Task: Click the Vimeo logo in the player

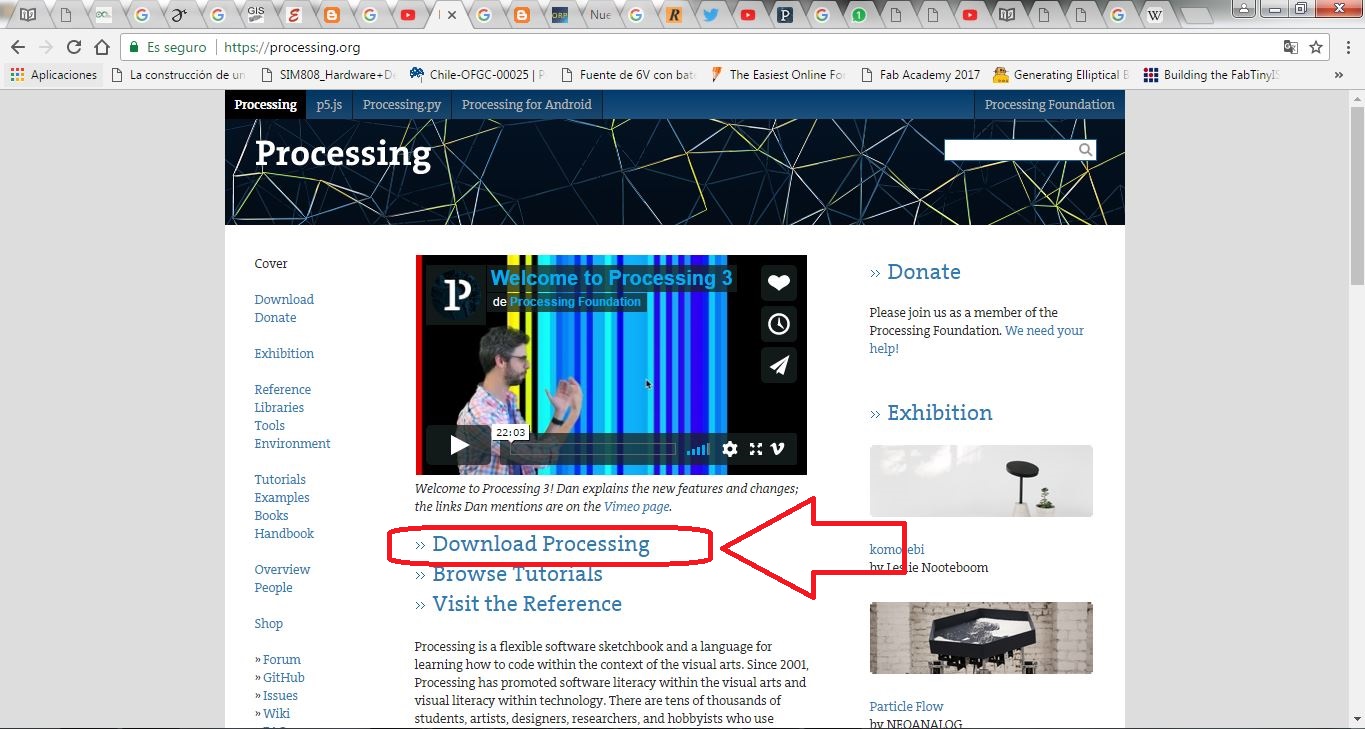Action: click(x=778, y=449)
